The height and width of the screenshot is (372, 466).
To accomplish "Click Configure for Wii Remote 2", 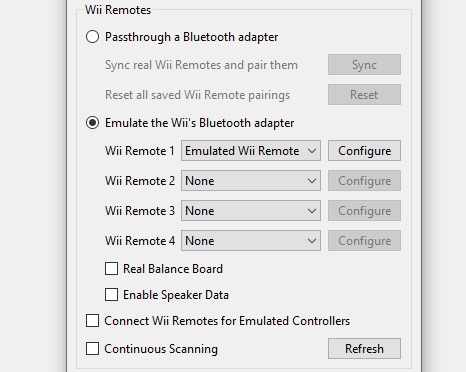I will click(364, 181).
